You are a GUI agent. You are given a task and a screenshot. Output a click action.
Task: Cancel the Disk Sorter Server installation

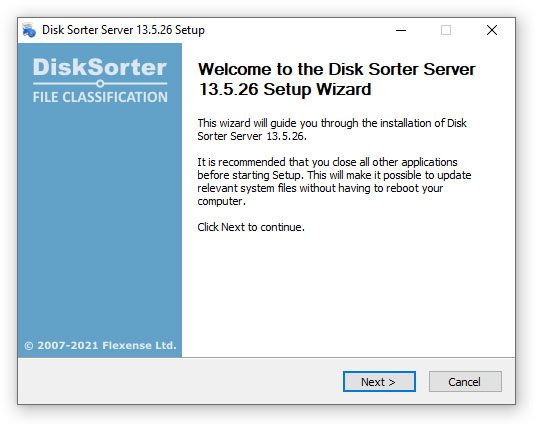(465, 381)
